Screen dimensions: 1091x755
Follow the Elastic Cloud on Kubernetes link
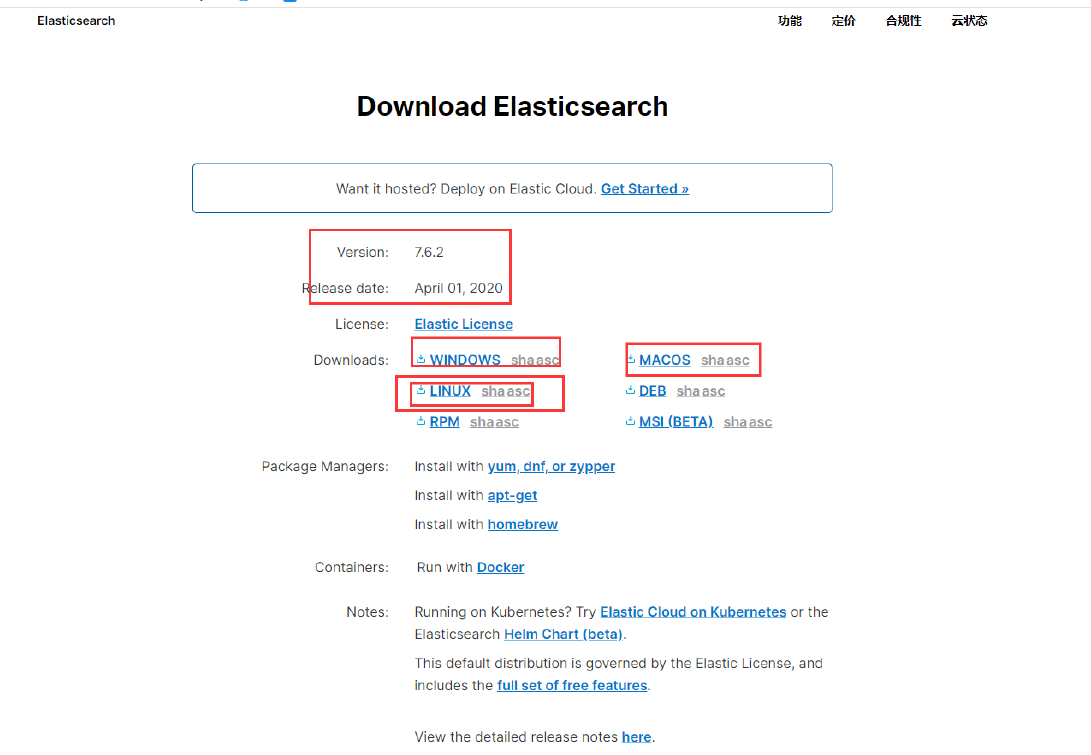point(692,612)
